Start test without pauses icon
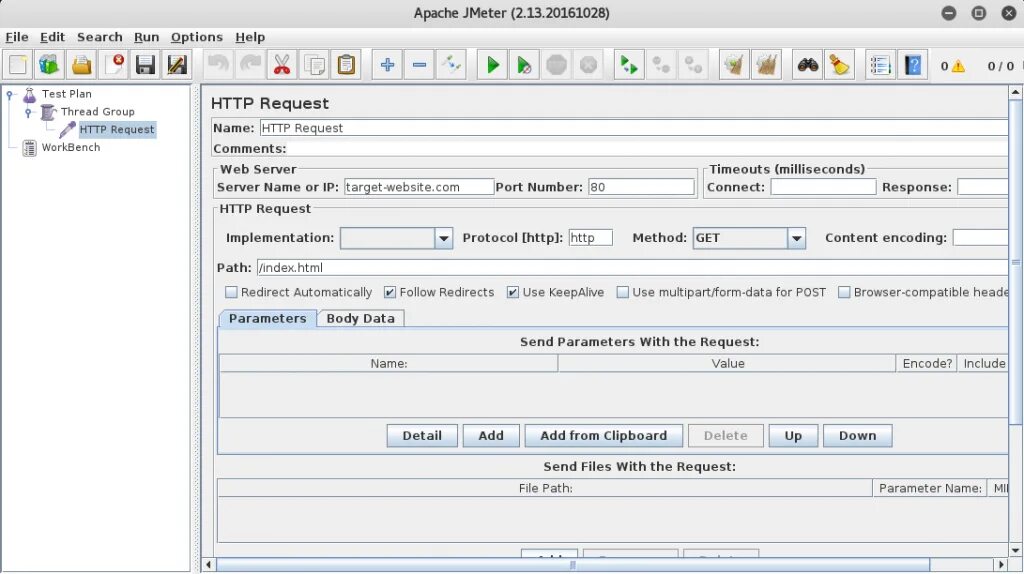The width and height of the screenshot is (1024, 574). 524,65
